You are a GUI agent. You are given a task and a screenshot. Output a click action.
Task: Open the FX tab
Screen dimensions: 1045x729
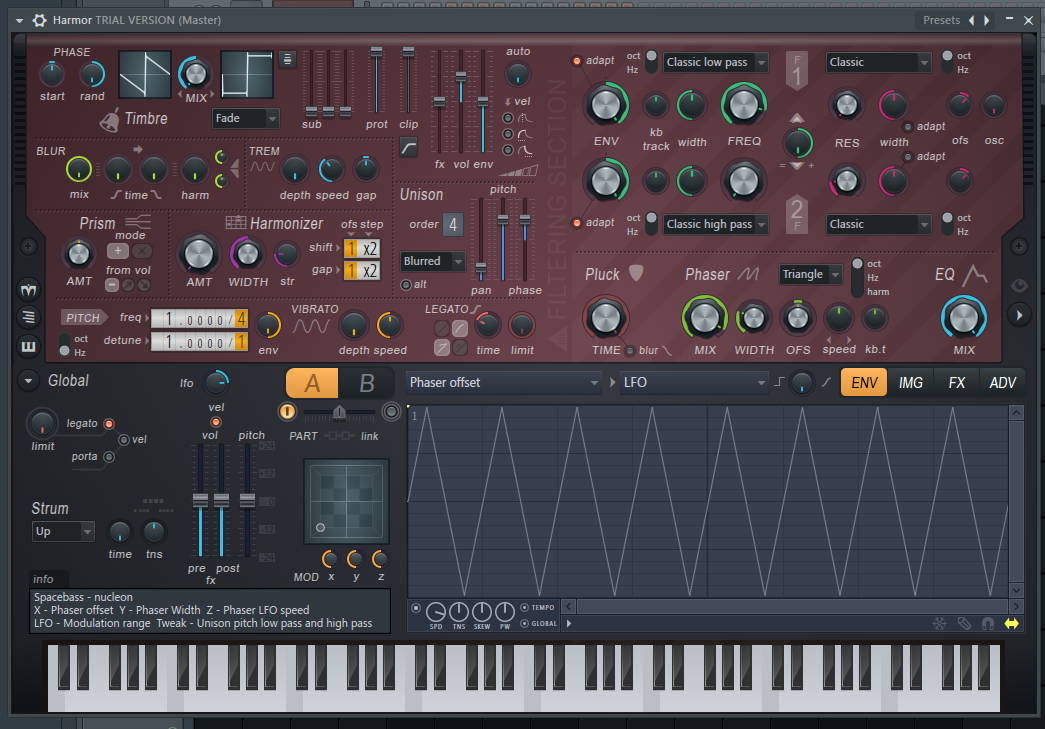(x=956, y=382)
